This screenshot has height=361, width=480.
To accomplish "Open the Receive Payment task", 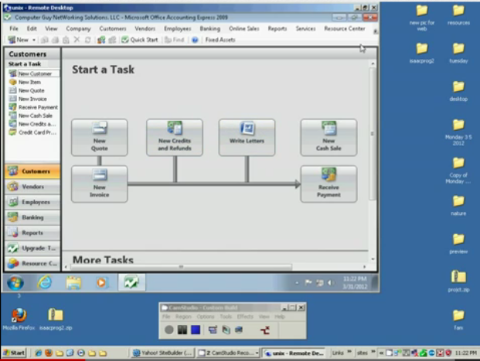I will pyautogui.click(x=329, y=184).
